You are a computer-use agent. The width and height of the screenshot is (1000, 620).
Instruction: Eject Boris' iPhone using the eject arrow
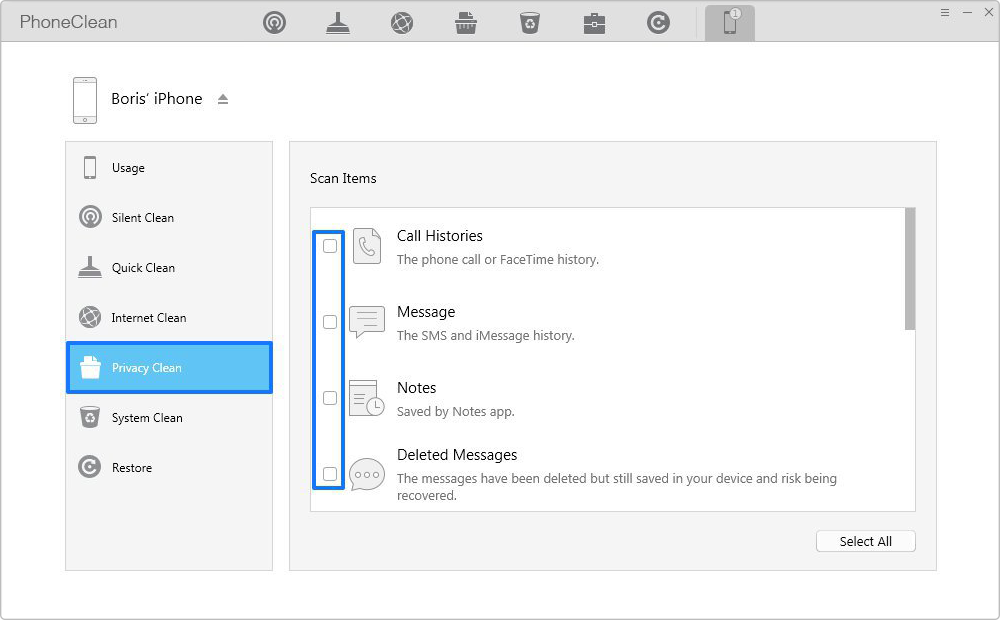point(223,99)
